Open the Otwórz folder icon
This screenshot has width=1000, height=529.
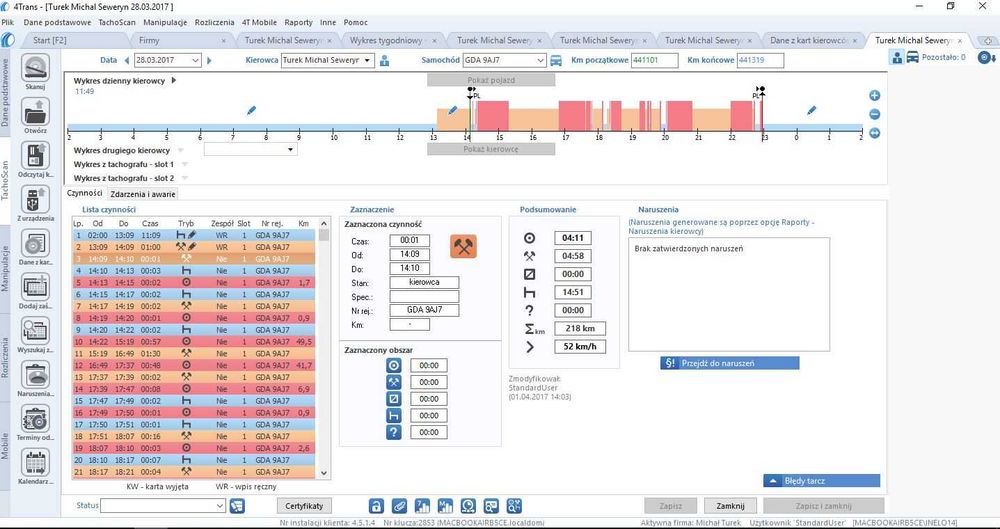point(36,112)
